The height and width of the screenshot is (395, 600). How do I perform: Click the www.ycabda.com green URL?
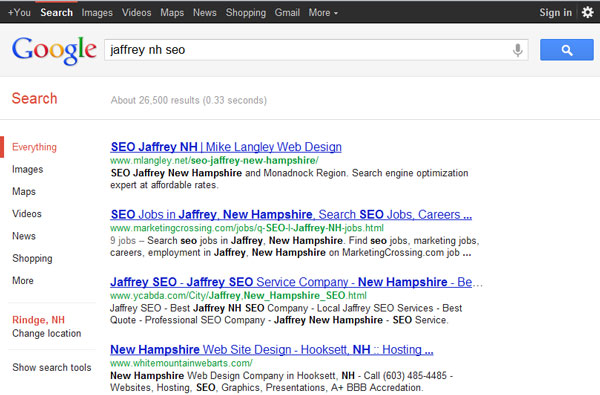[238, 295]
